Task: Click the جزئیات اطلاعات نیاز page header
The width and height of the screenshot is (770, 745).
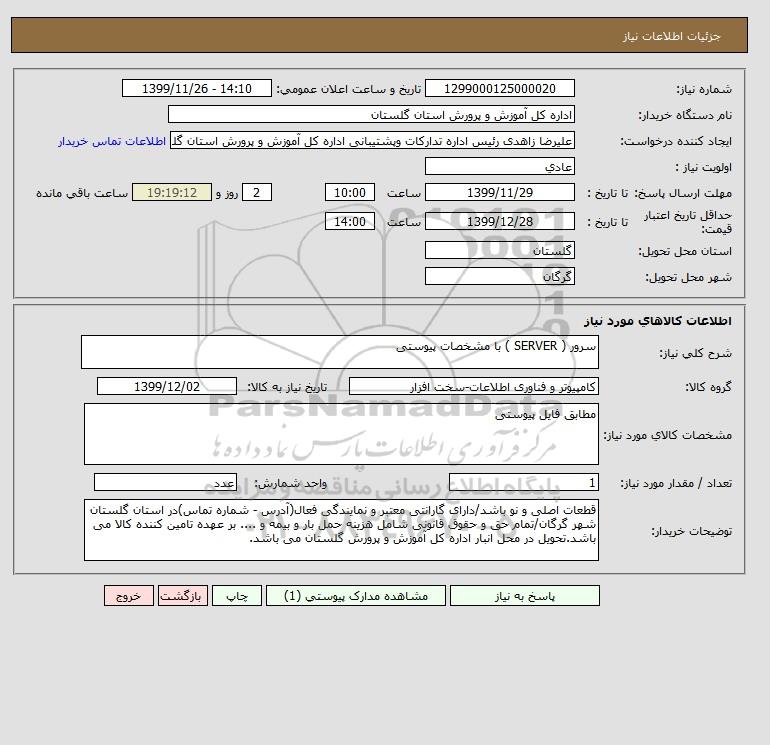Action: pos(671,36)
